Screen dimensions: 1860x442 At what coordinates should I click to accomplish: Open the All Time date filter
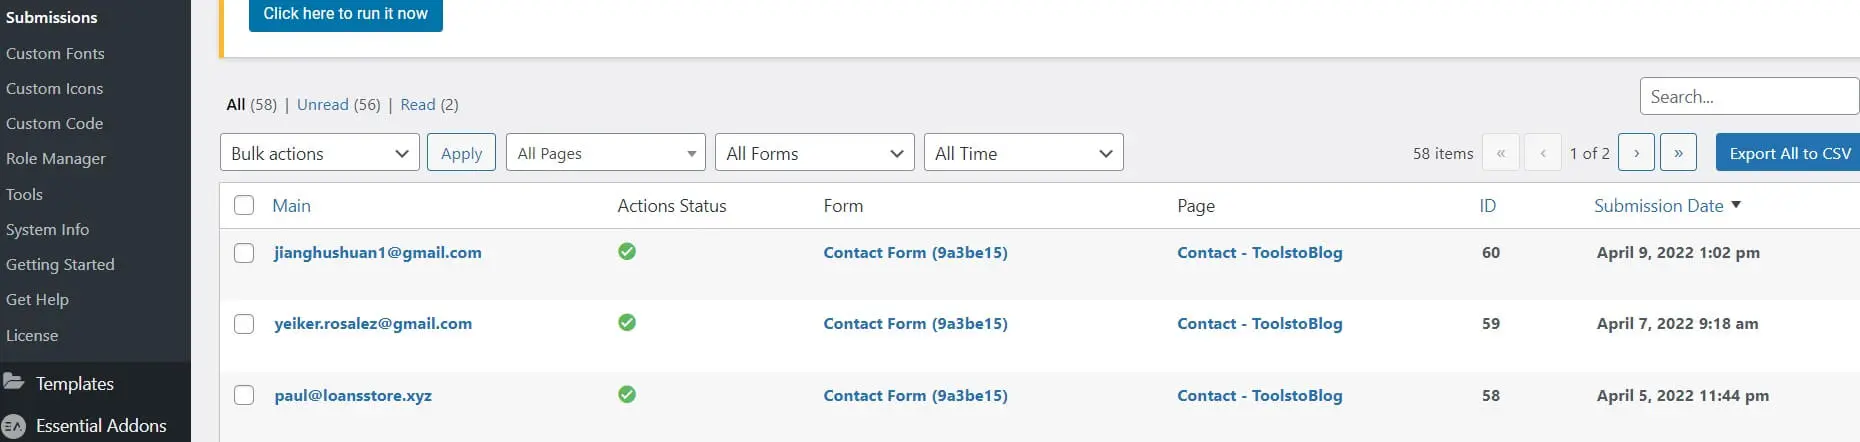tap(1024, 153)
